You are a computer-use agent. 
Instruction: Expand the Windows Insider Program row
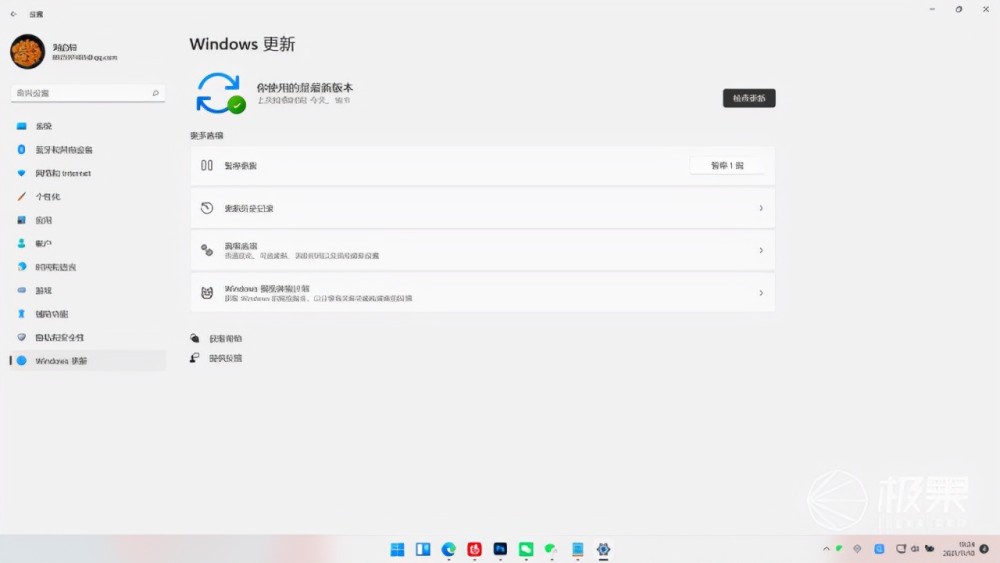pos(482,293)
